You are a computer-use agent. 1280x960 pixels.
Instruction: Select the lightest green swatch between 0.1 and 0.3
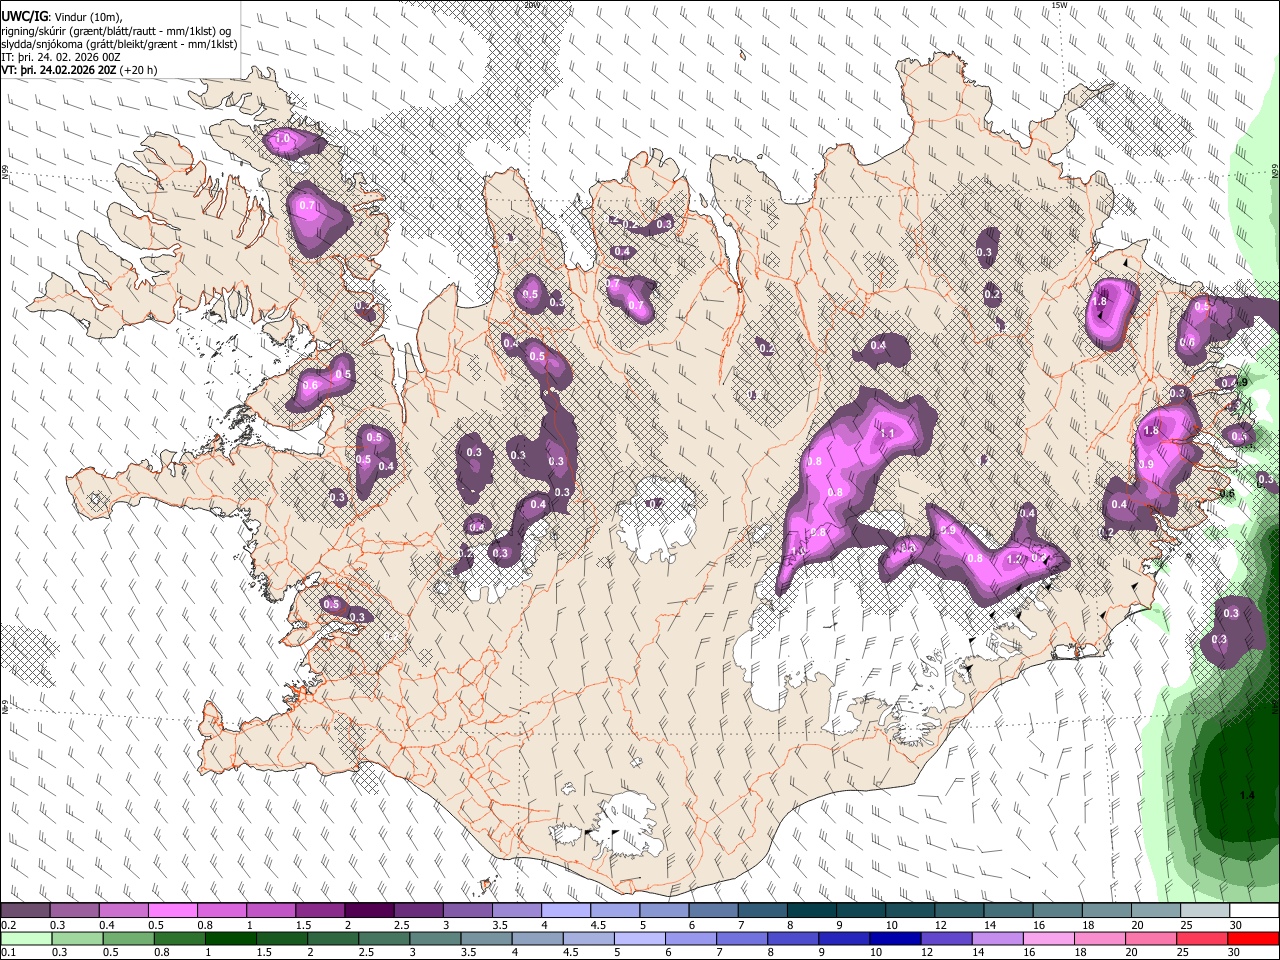(26, 938)
